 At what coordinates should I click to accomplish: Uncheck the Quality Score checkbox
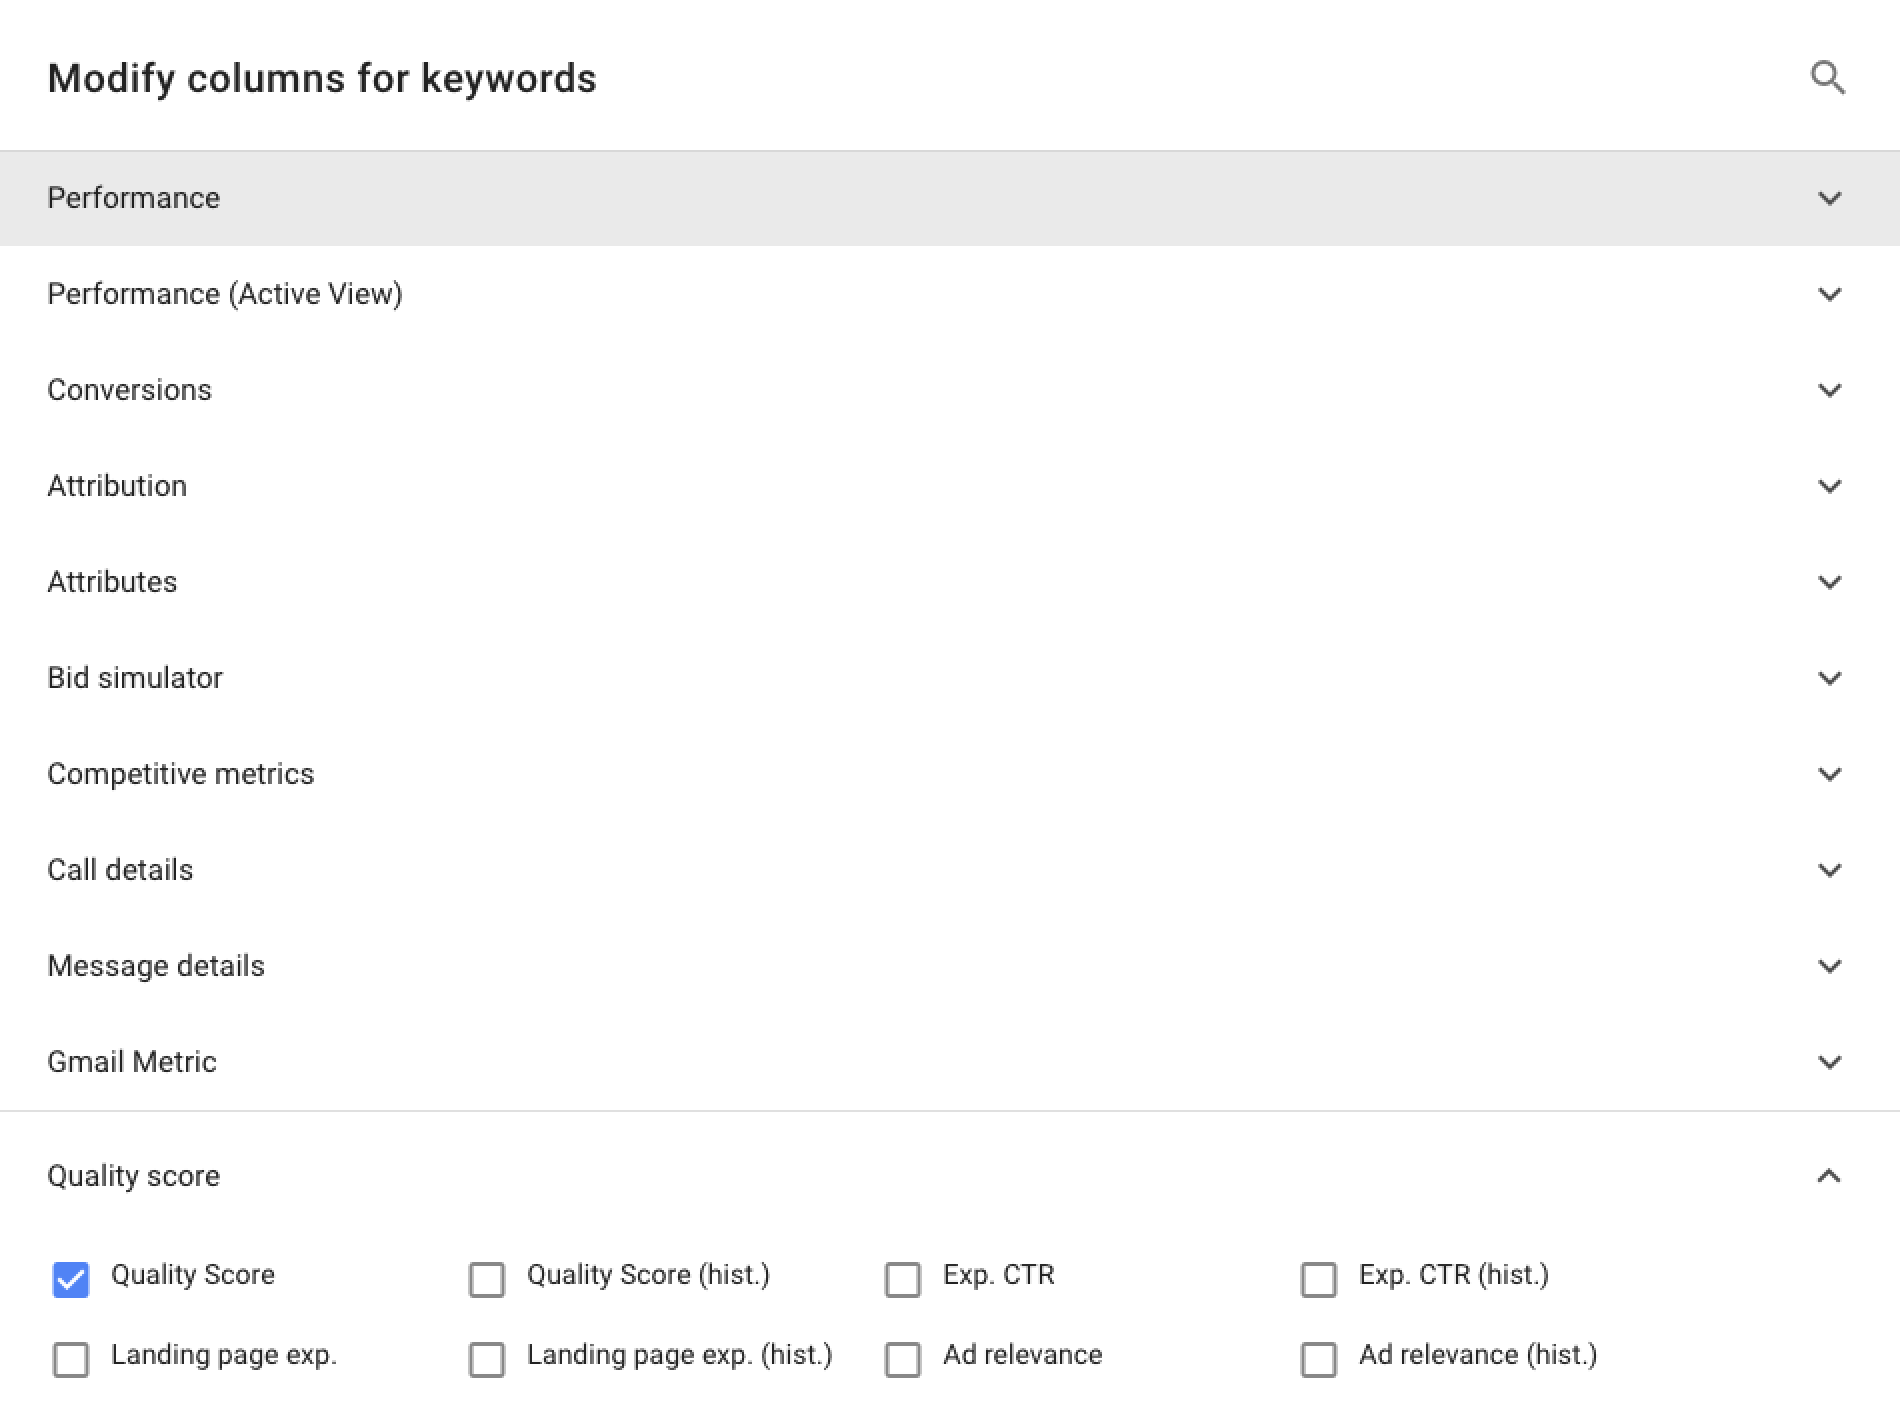[71, 1279]
